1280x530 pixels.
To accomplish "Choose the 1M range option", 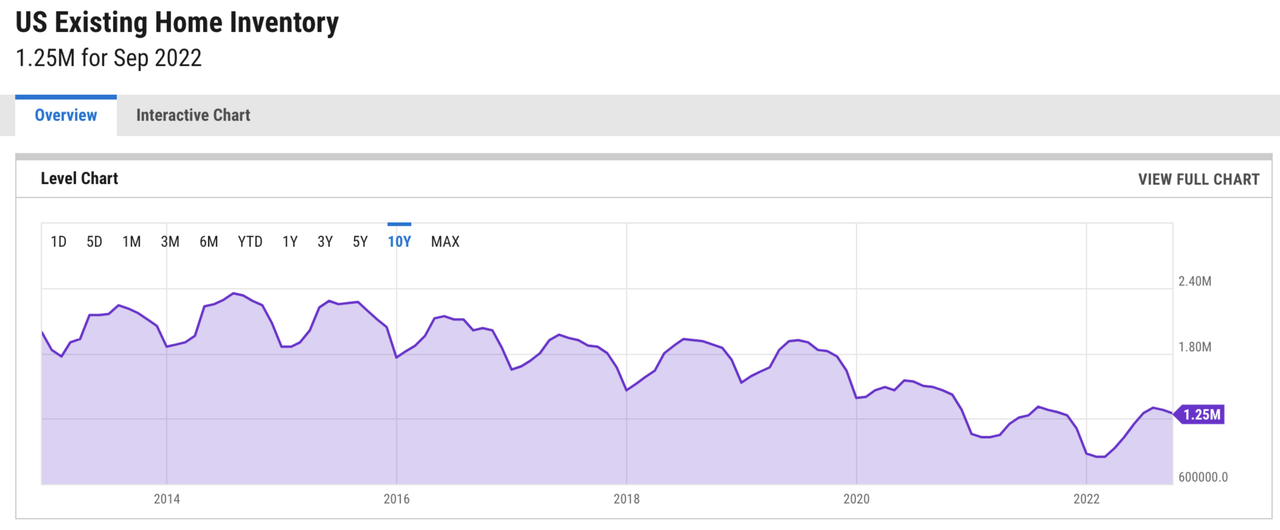I will (x=131, y=241).
